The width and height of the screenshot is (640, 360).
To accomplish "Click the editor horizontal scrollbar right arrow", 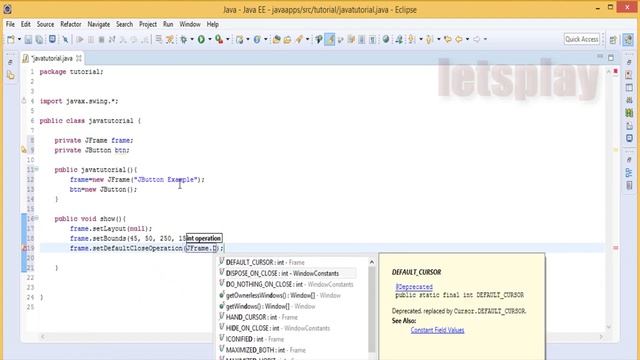I will (x=601, y=337).
